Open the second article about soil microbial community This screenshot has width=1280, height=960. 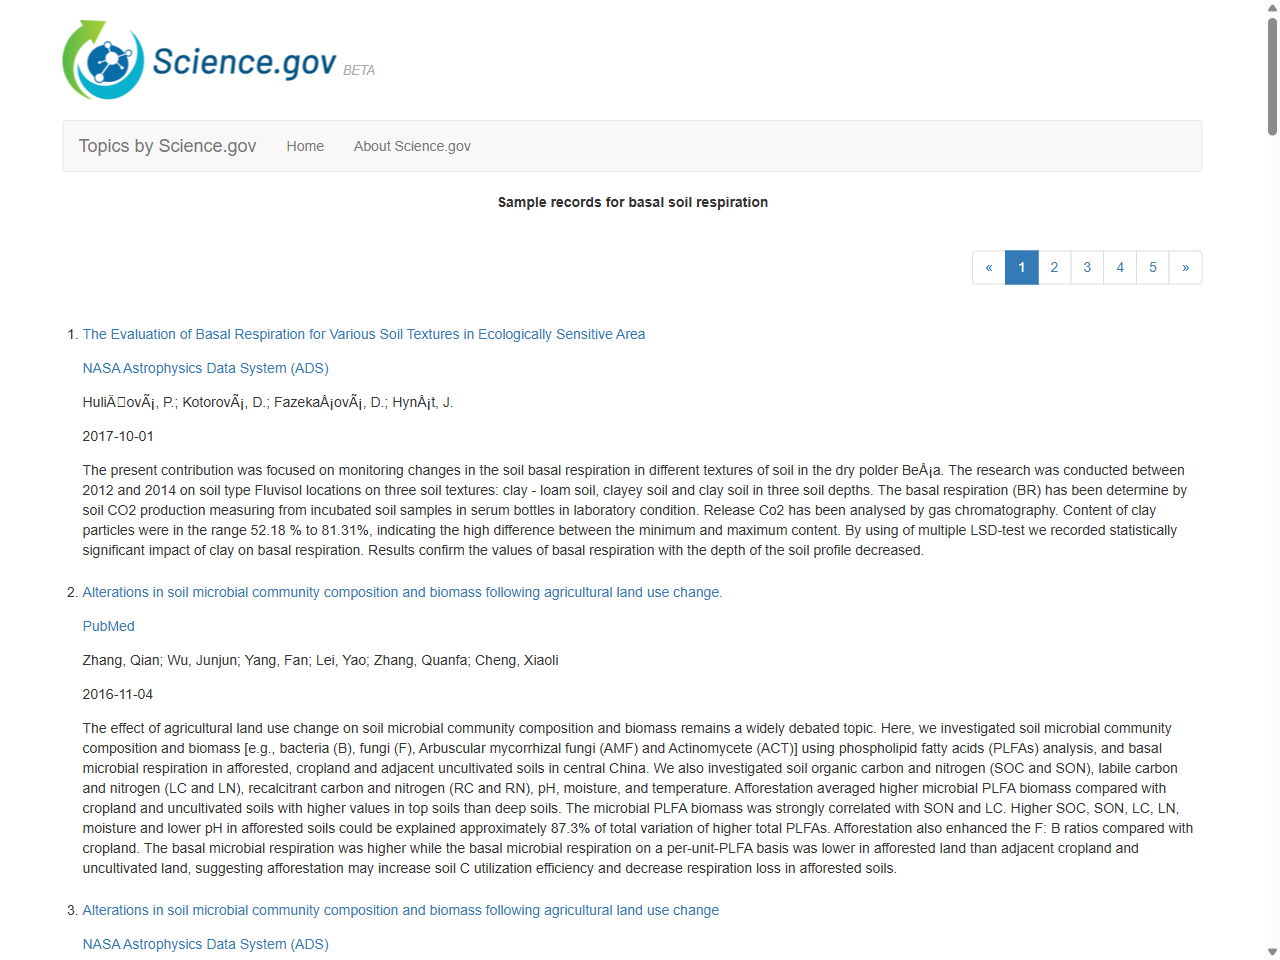pos(402,592)
